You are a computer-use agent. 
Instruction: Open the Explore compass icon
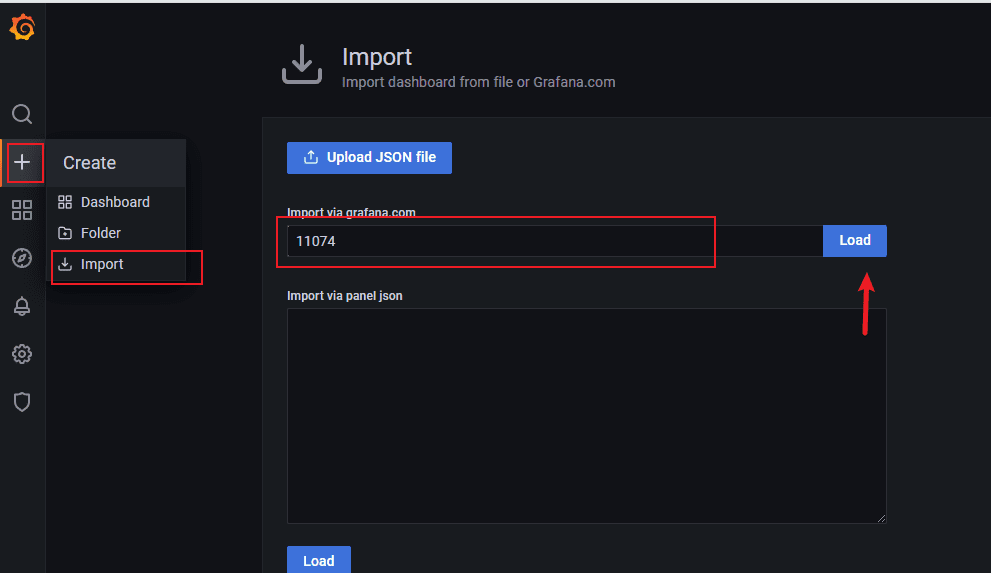(x=22, y=258)
